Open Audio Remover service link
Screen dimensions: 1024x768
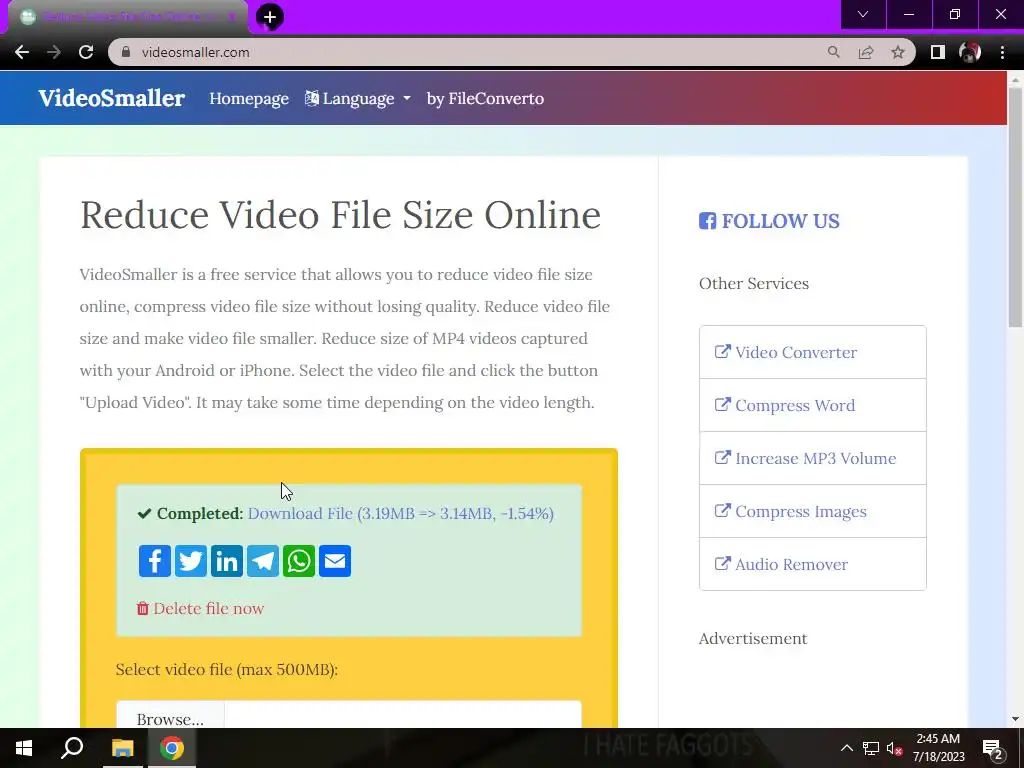click(x=812, y=564)
